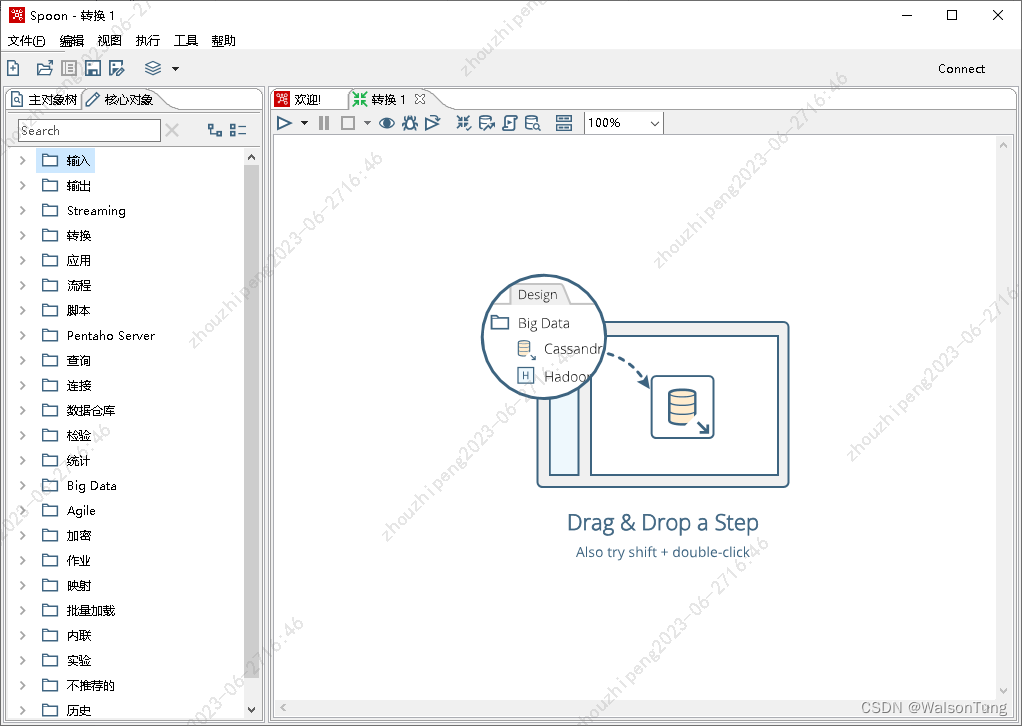Viewport: 1022px width, 726px height.
Task: Open the 文件(F) menu
Action: point(27,40)
